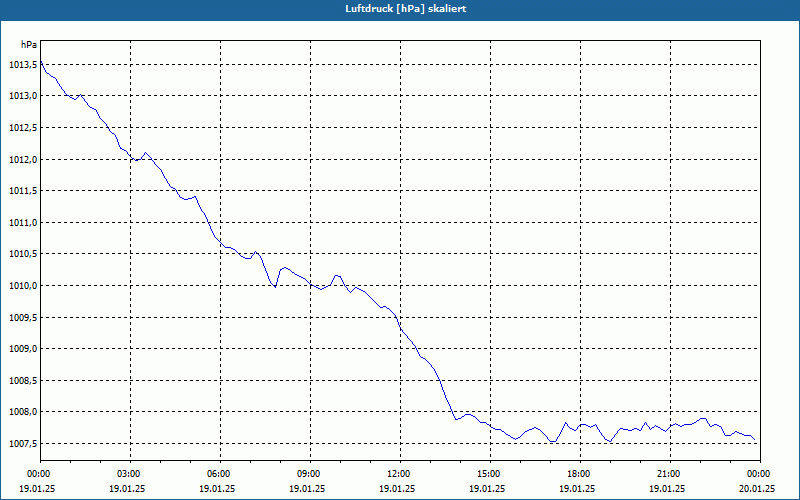Select the '19.01.25' date under 09:00
The width and height of the screenshot is (800, 500).
click(307, 489)
